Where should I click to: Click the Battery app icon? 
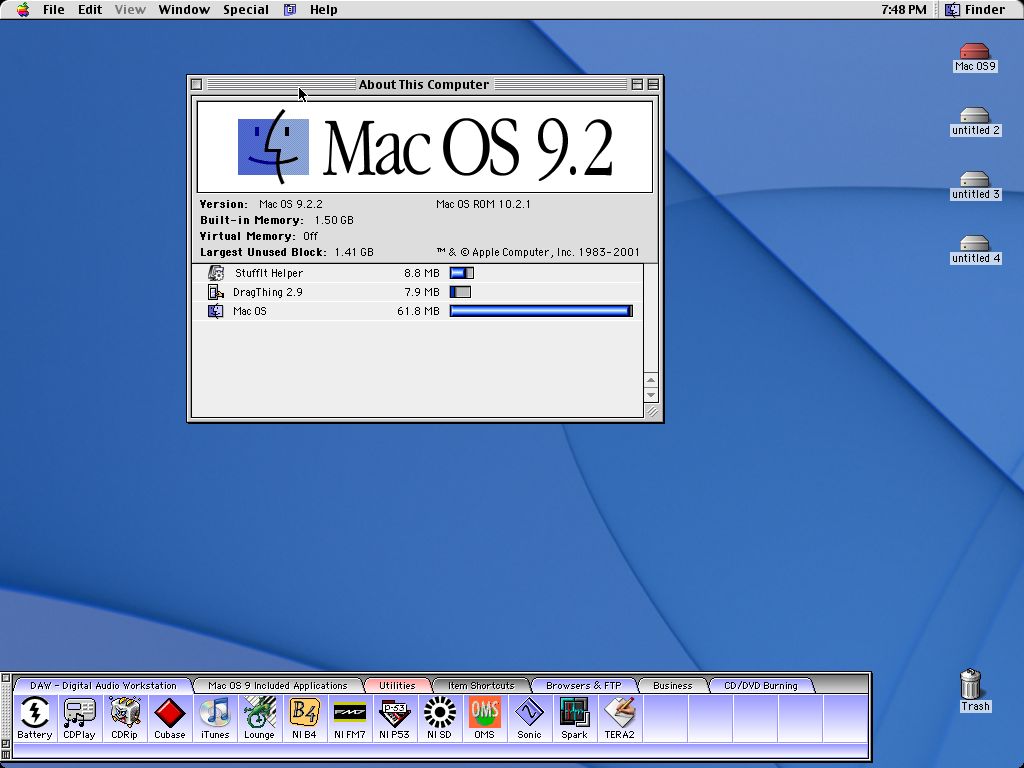click(35, 713)
